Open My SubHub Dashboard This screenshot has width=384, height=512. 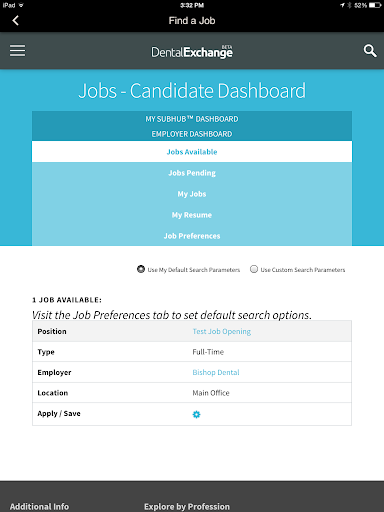192,119
